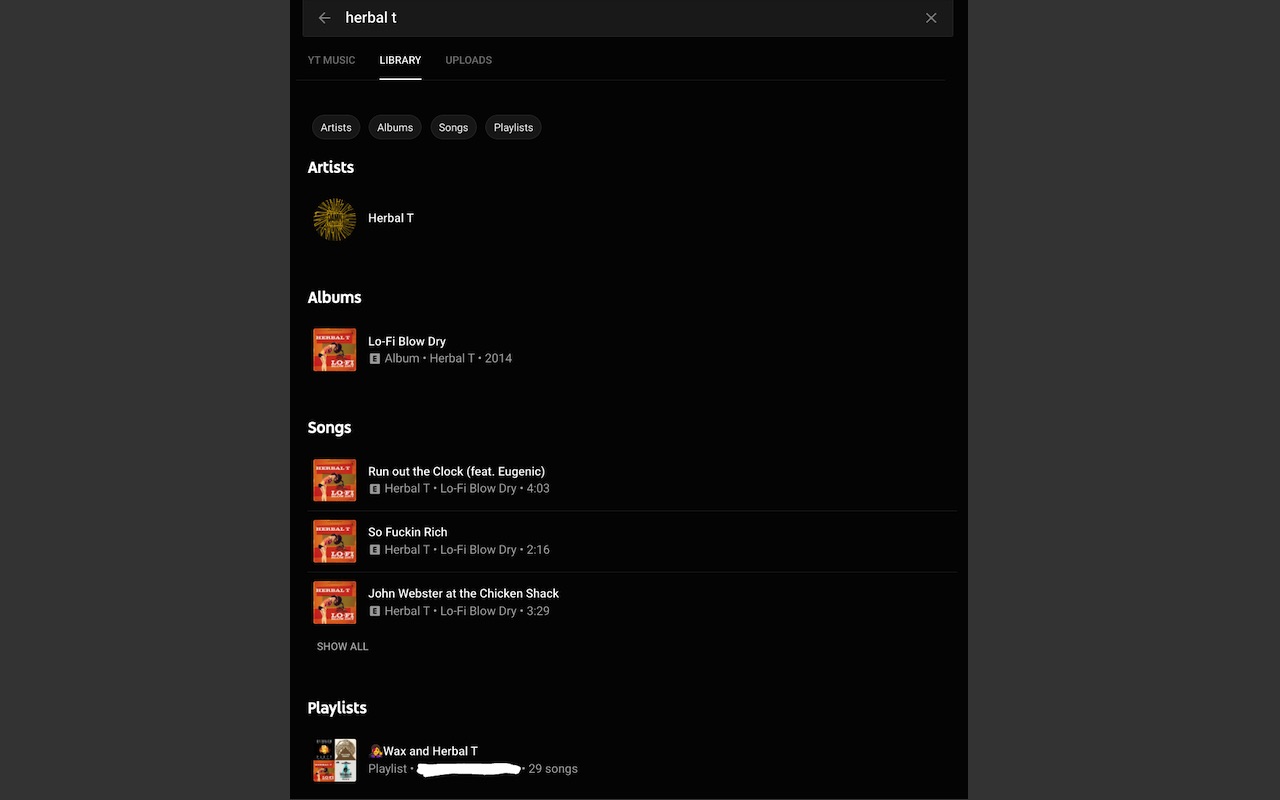Open the Herbal T artist name
Image resolution: width=1280 pixels, height=800 pixels.
pos(390,218)
